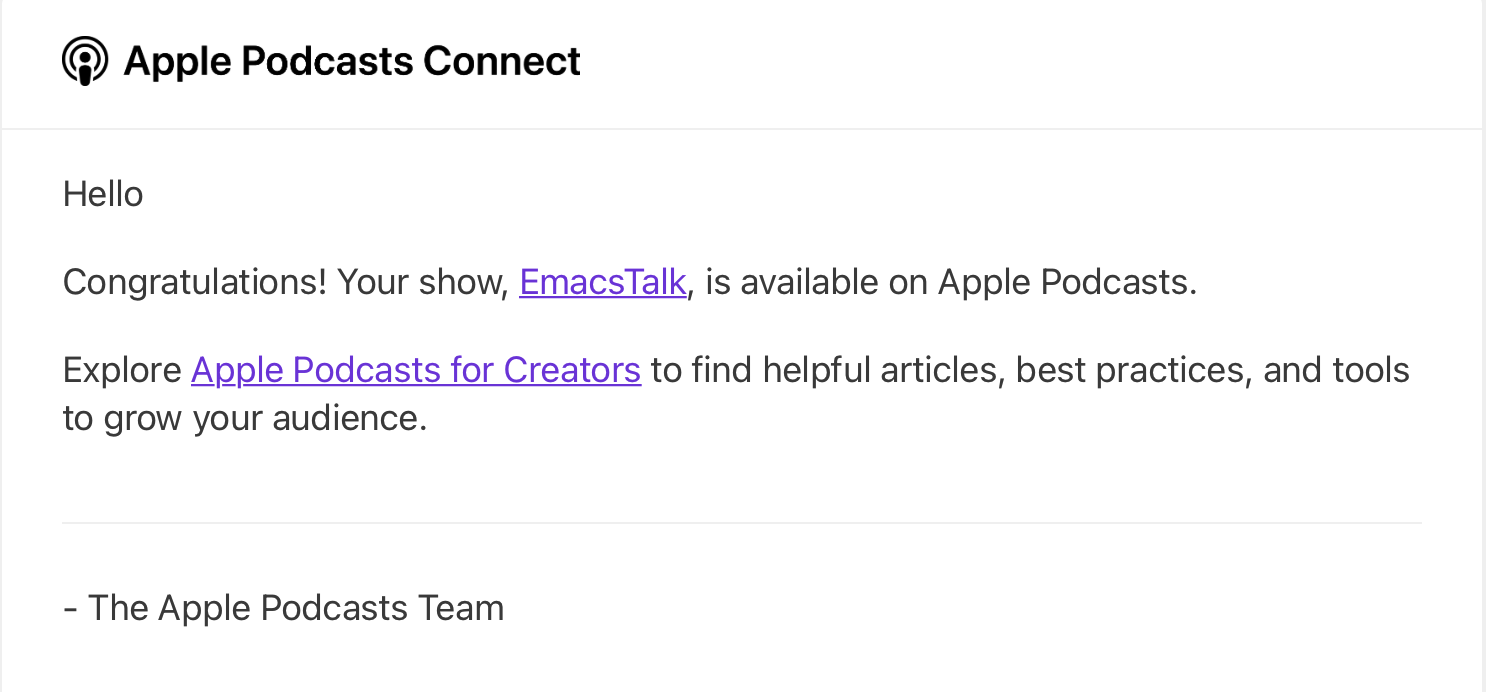
Task: Click the "- The Apple Podcasts Team" signature
Action: pos(283,608)
